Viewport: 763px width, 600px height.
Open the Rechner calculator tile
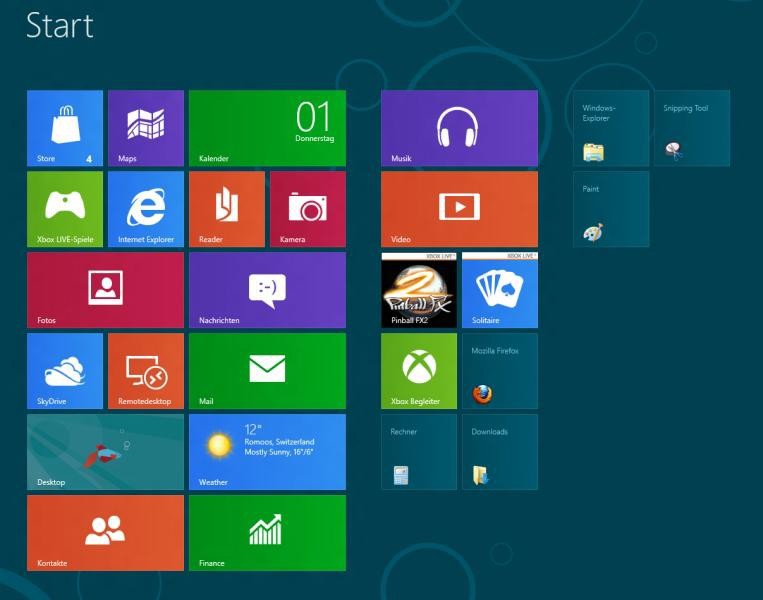click(x=419, y=452)
